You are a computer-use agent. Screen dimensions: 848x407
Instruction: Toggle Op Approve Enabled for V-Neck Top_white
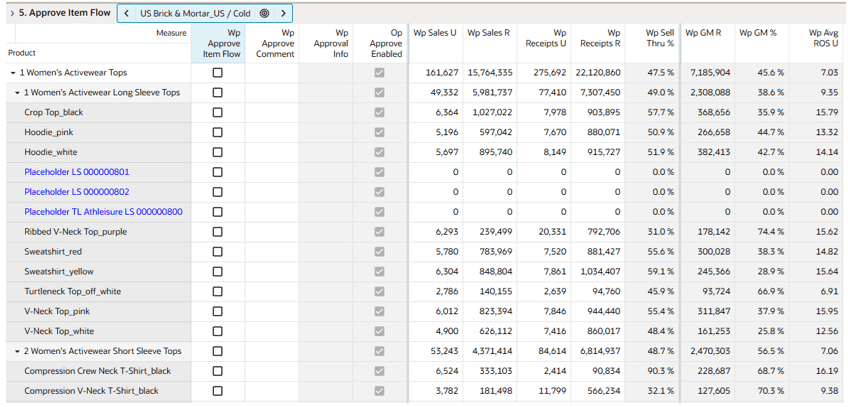coord(380,331)
